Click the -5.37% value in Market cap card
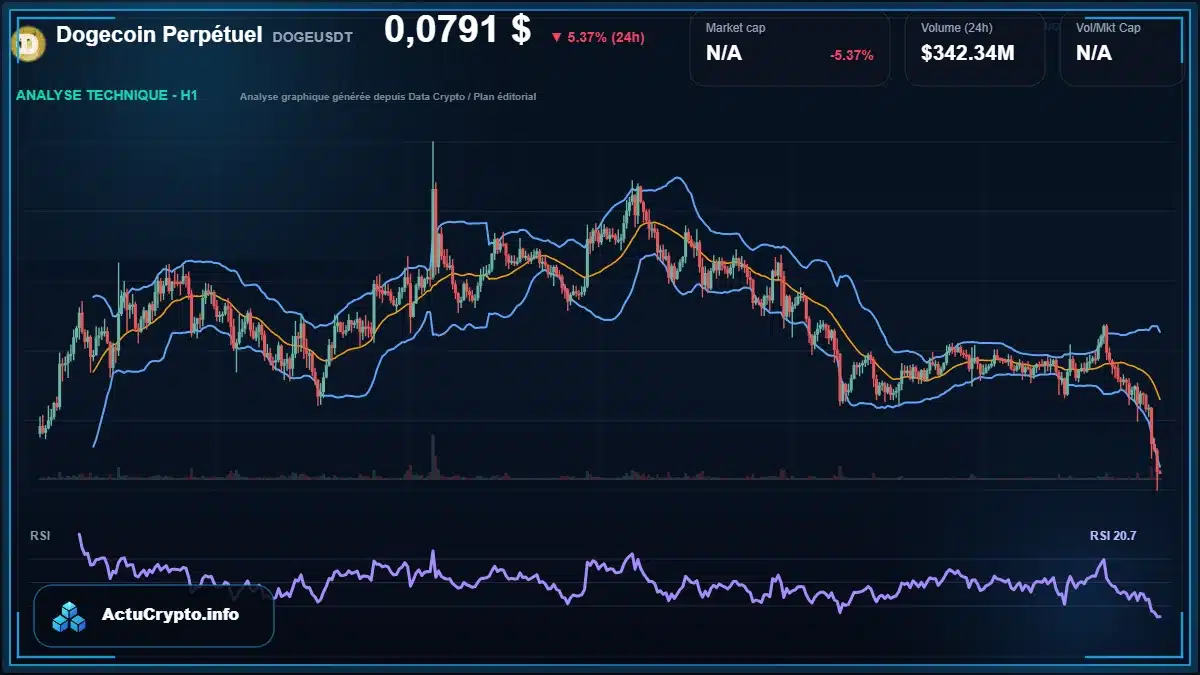This screenshot has width=1200, height=675. pyautogui.click(x=852, y=55)
